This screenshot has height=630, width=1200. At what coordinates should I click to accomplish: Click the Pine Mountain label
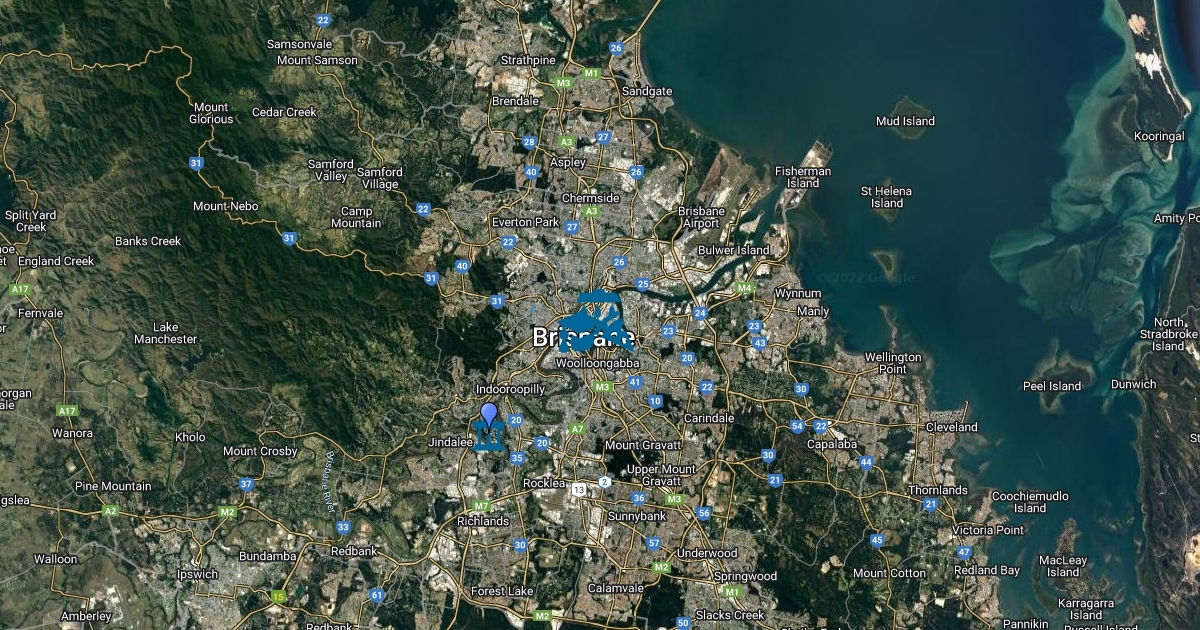113,486
